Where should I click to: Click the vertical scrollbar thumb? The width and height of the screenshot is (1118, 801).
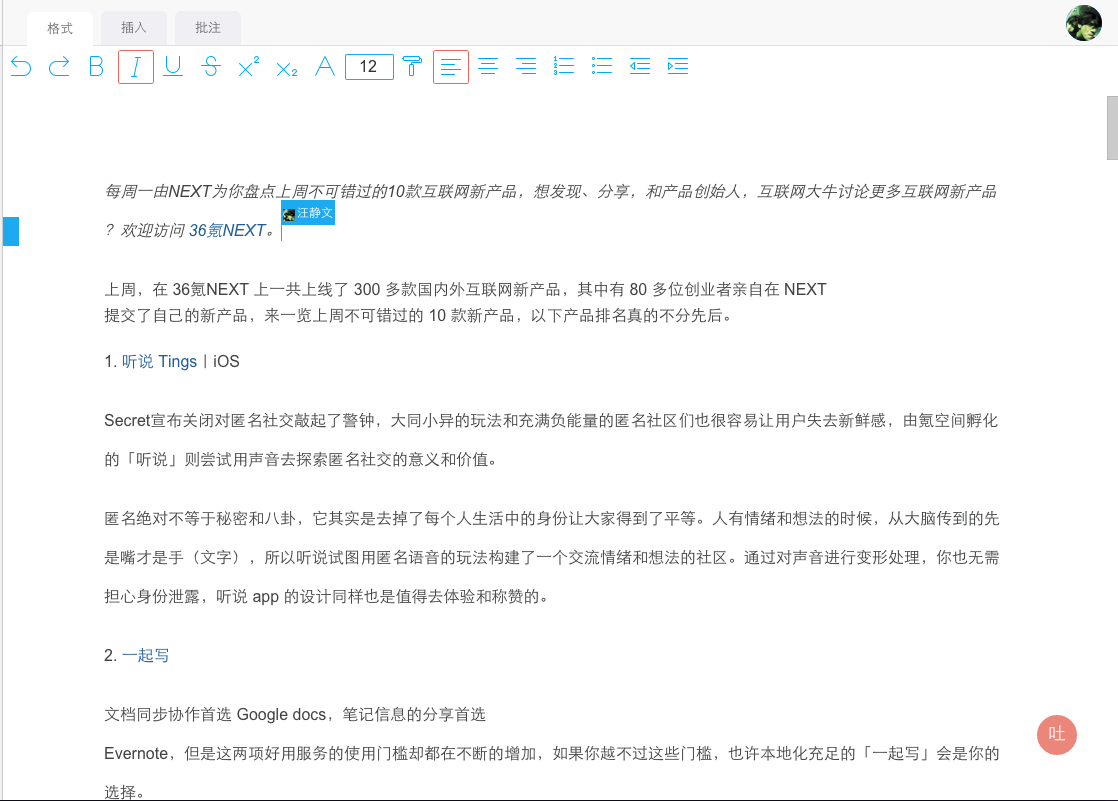(1112, 128)
